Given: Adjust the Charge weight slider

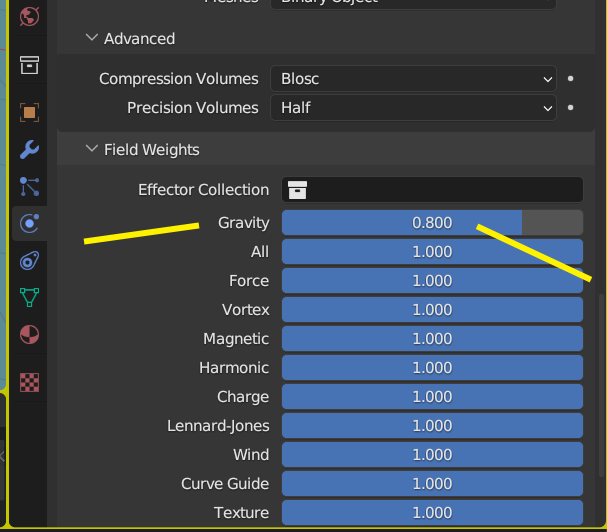Looking at the screenshot, I should point(432,397).
